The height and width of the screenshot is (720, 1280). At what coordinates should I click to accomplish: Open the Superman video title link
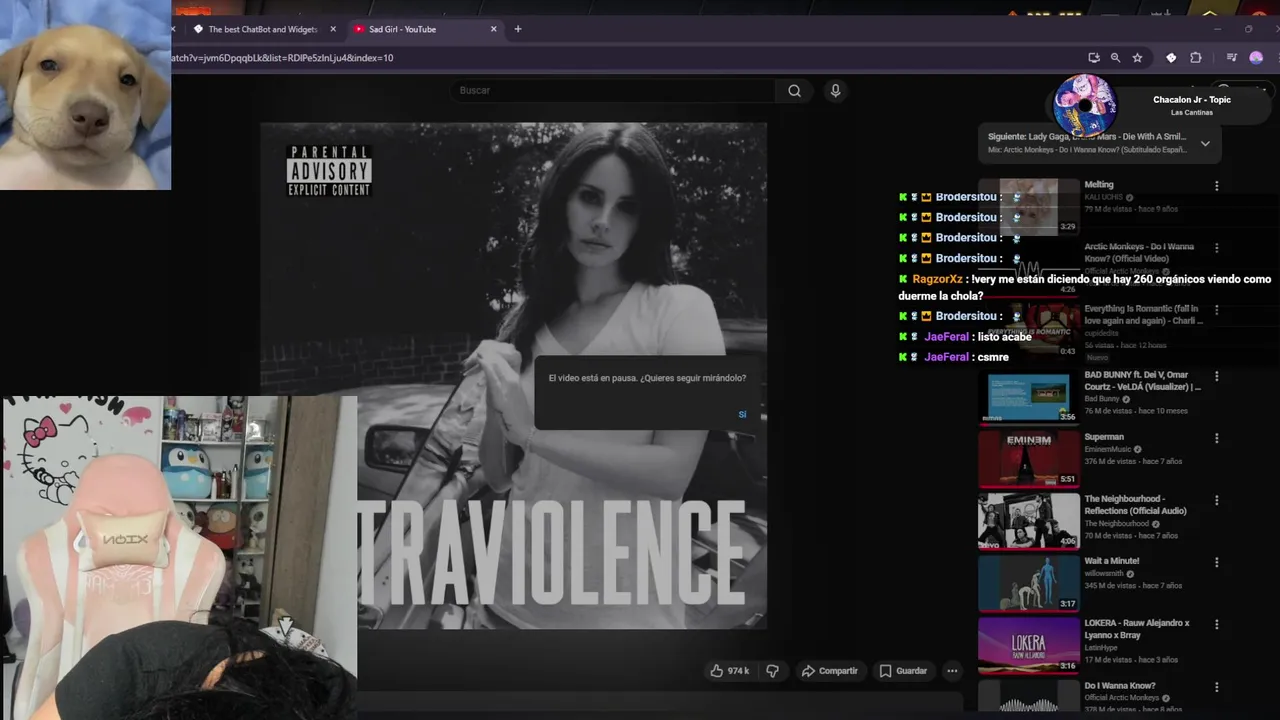click(x=1104, y=437)
